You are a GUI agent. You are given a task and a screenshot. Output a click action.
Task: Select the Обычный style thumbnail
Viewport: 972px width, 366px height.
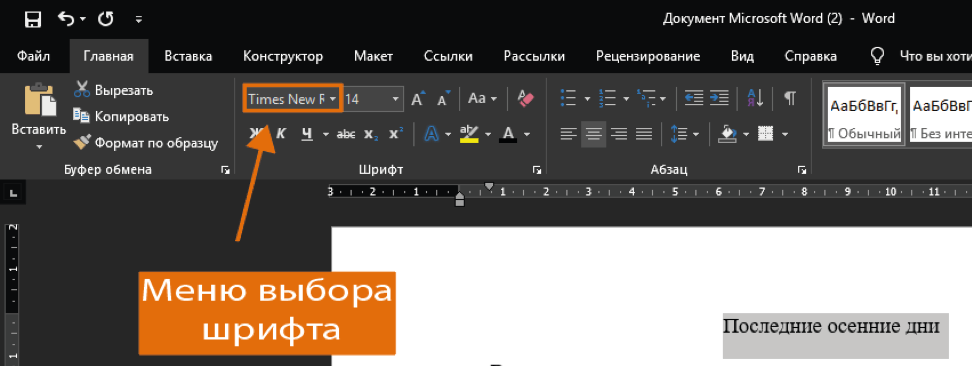864,115
